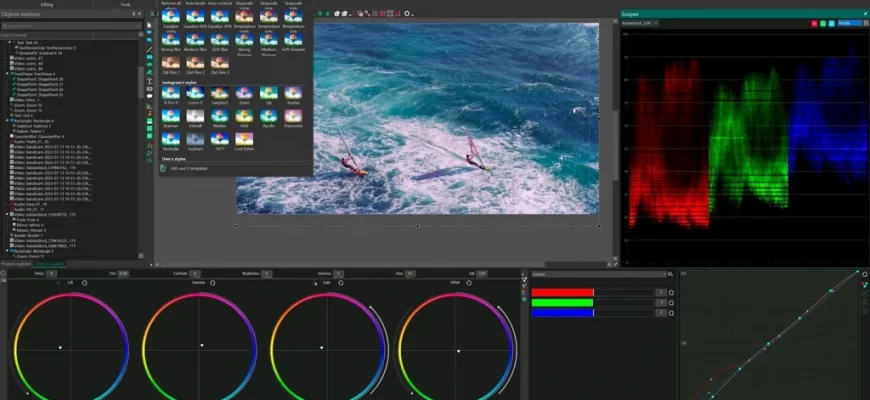870x400 pixels.
Task: Collapse the Rectangle 5 tree node
Action: (x=7, y=251)
